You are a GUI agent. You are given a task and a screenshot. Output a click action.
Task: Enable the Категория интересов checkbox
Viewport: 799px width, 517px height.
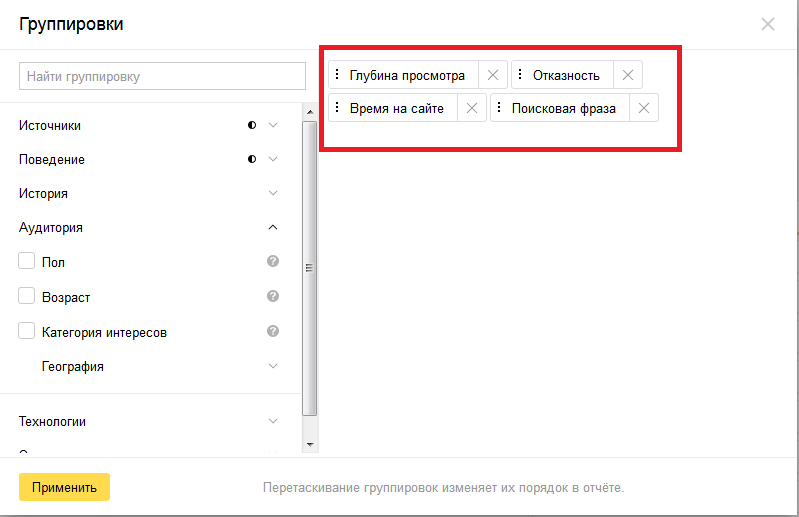click(x=26, y=331)
